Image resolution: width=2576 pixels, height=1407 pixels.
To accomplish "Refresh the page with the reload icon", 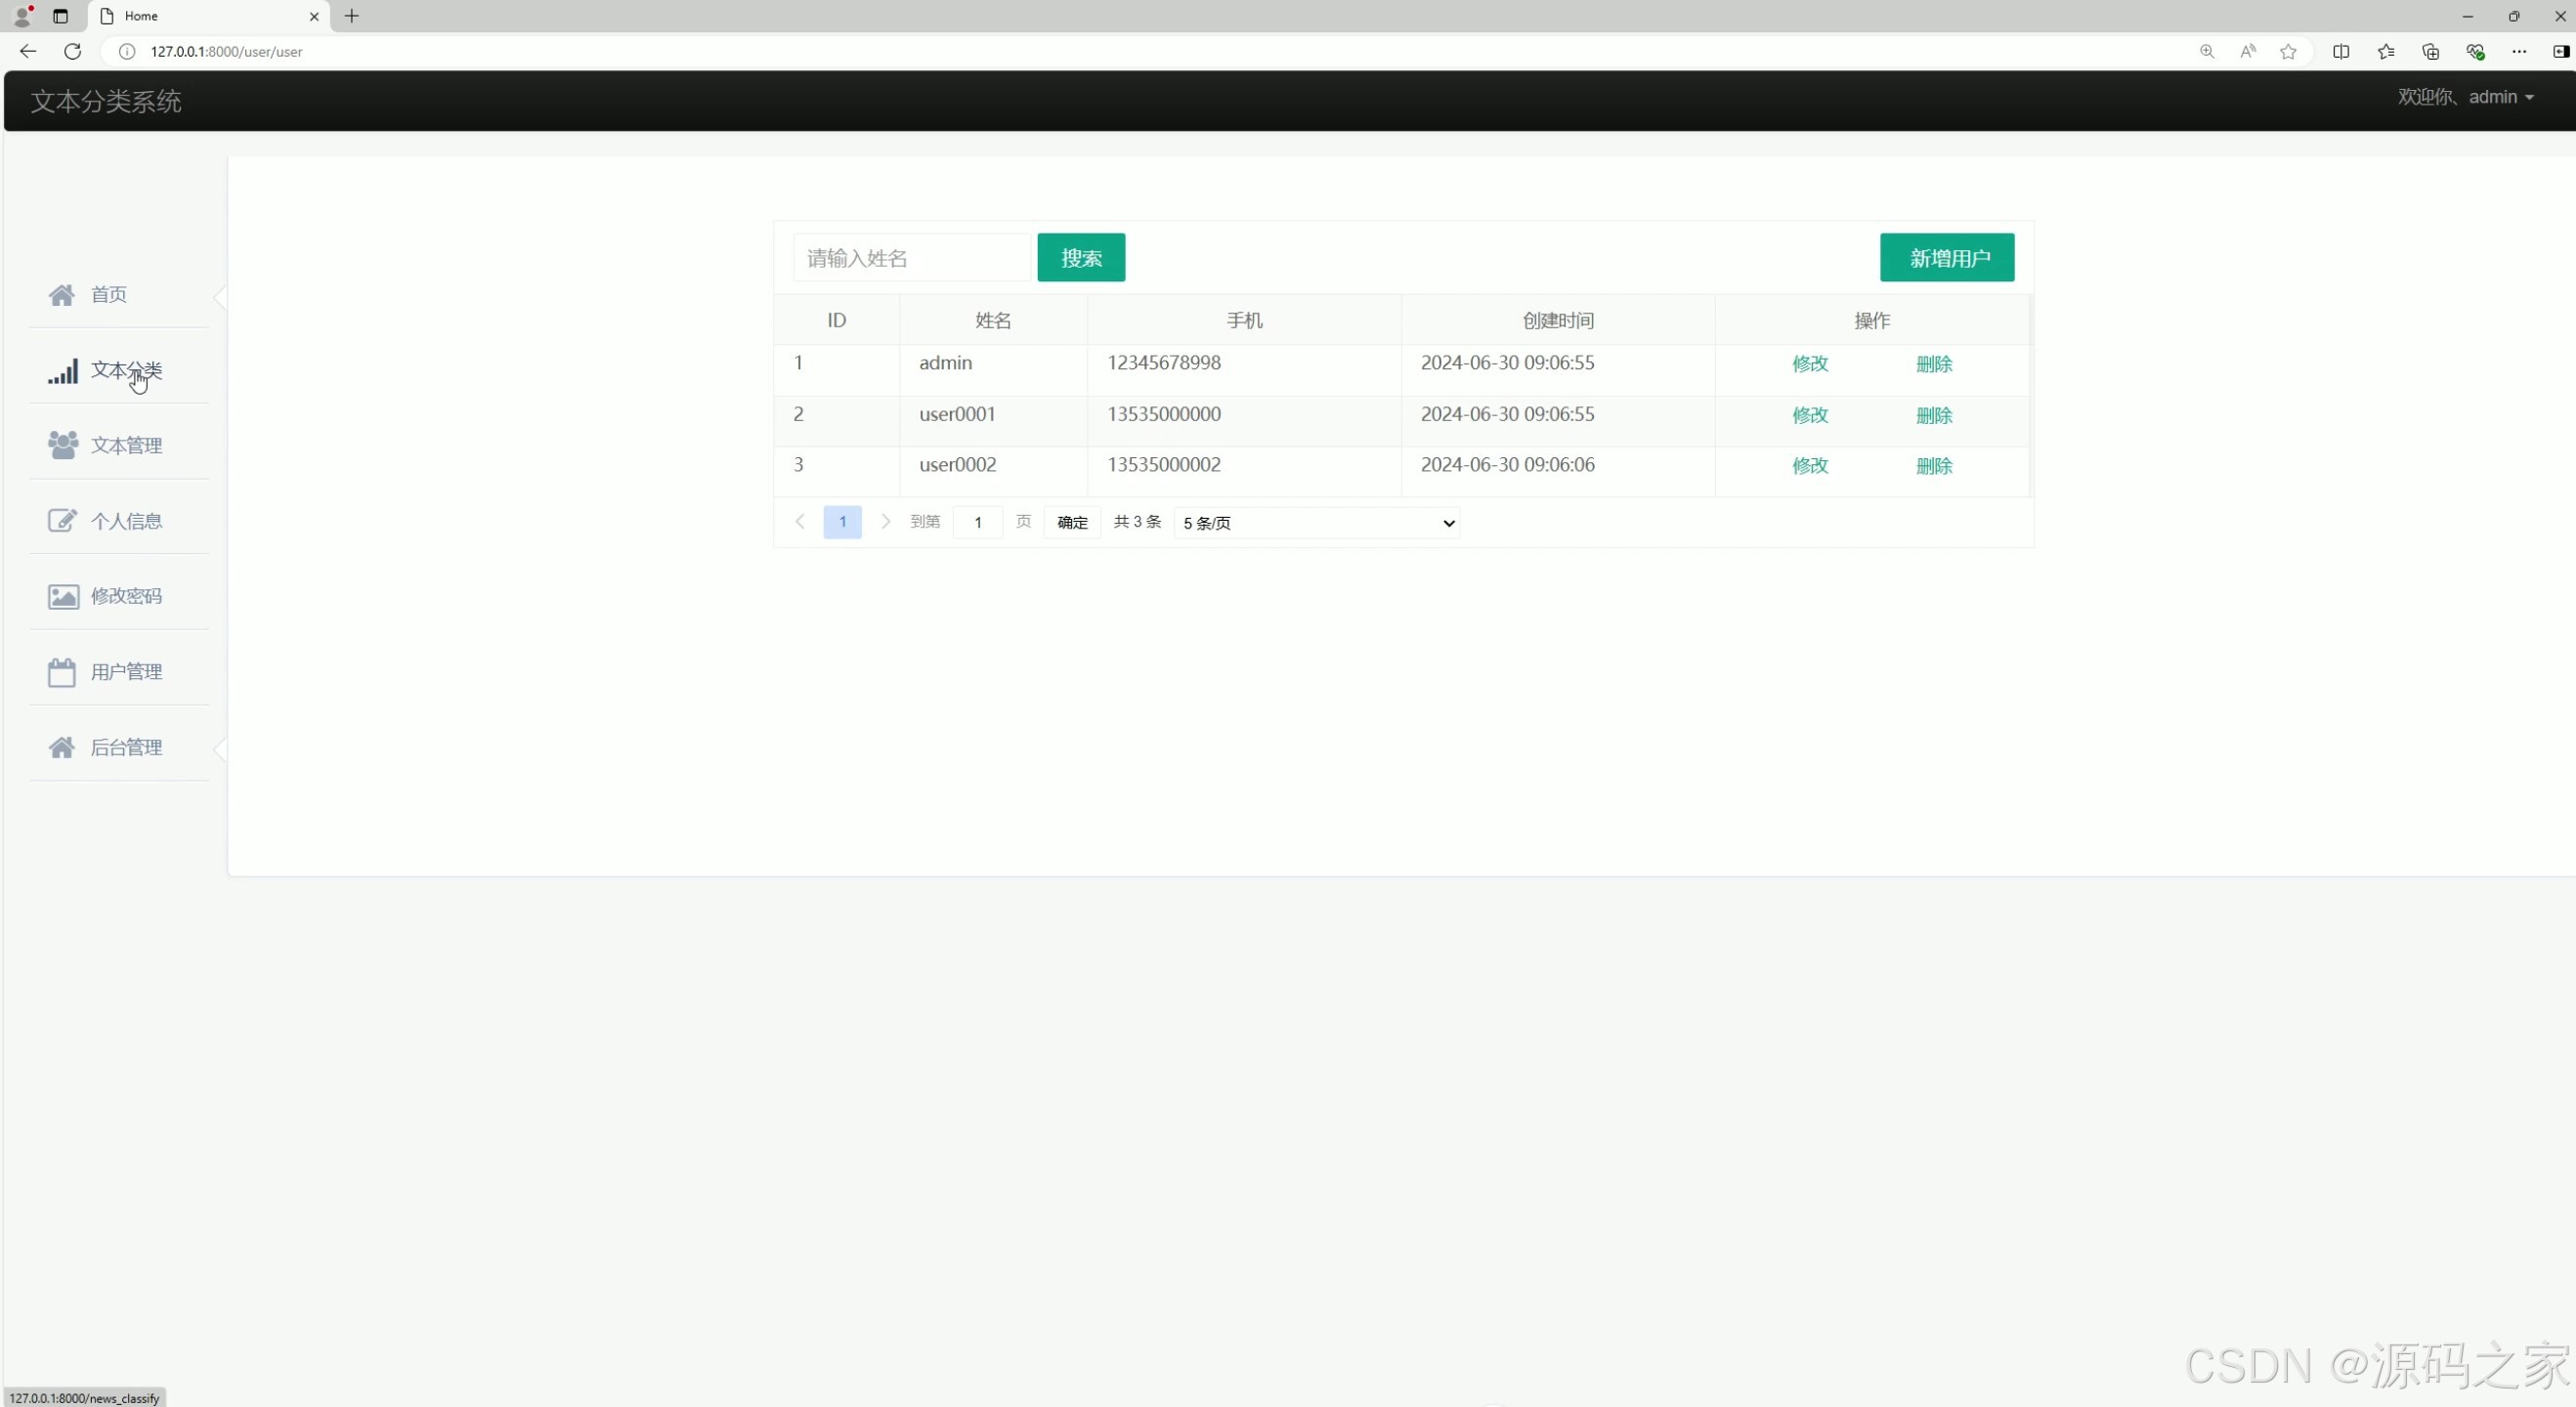I will pos(72,51).
